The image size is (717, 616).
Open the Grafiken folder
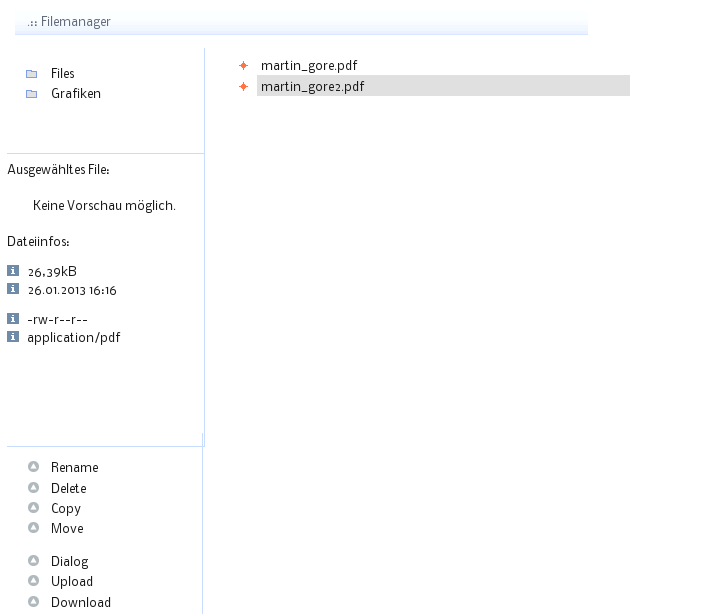(x=76, y=93)
